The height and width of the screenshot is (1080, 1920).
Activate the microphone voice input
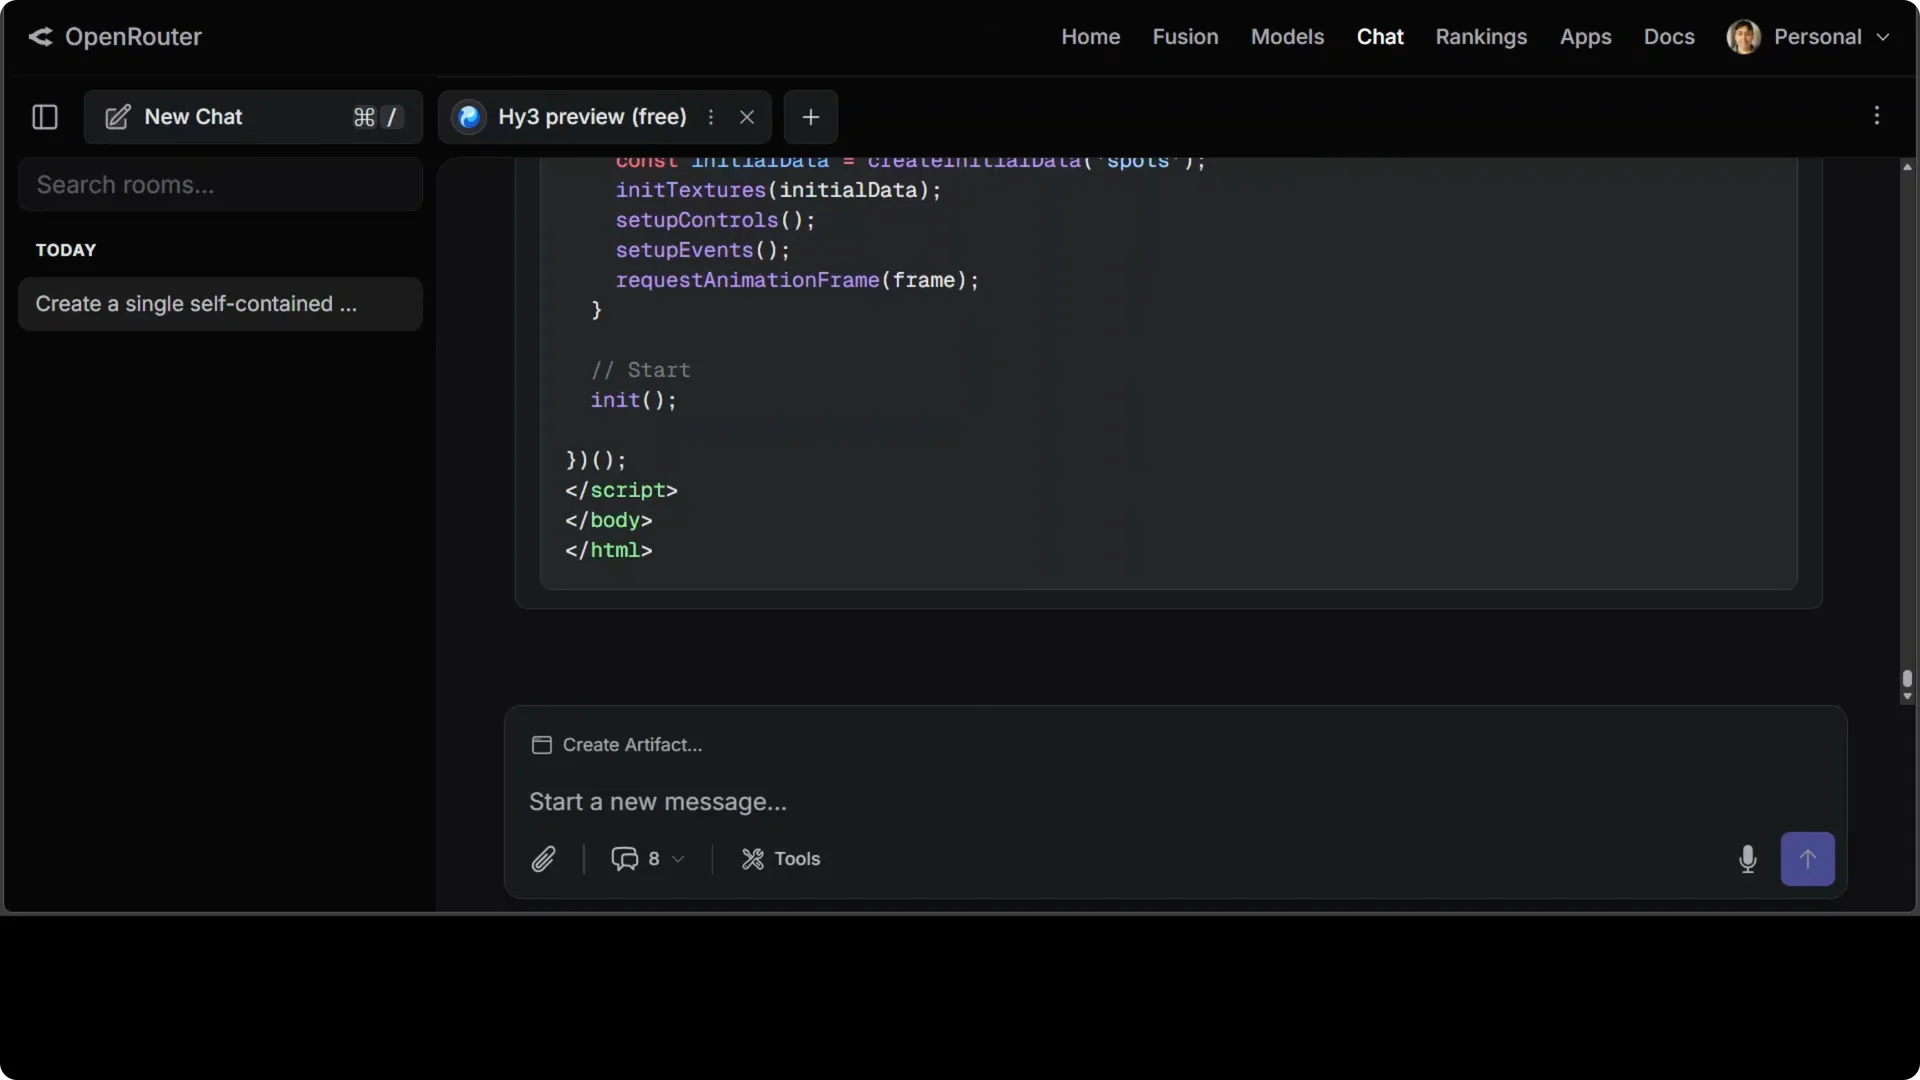[1747, 859]
